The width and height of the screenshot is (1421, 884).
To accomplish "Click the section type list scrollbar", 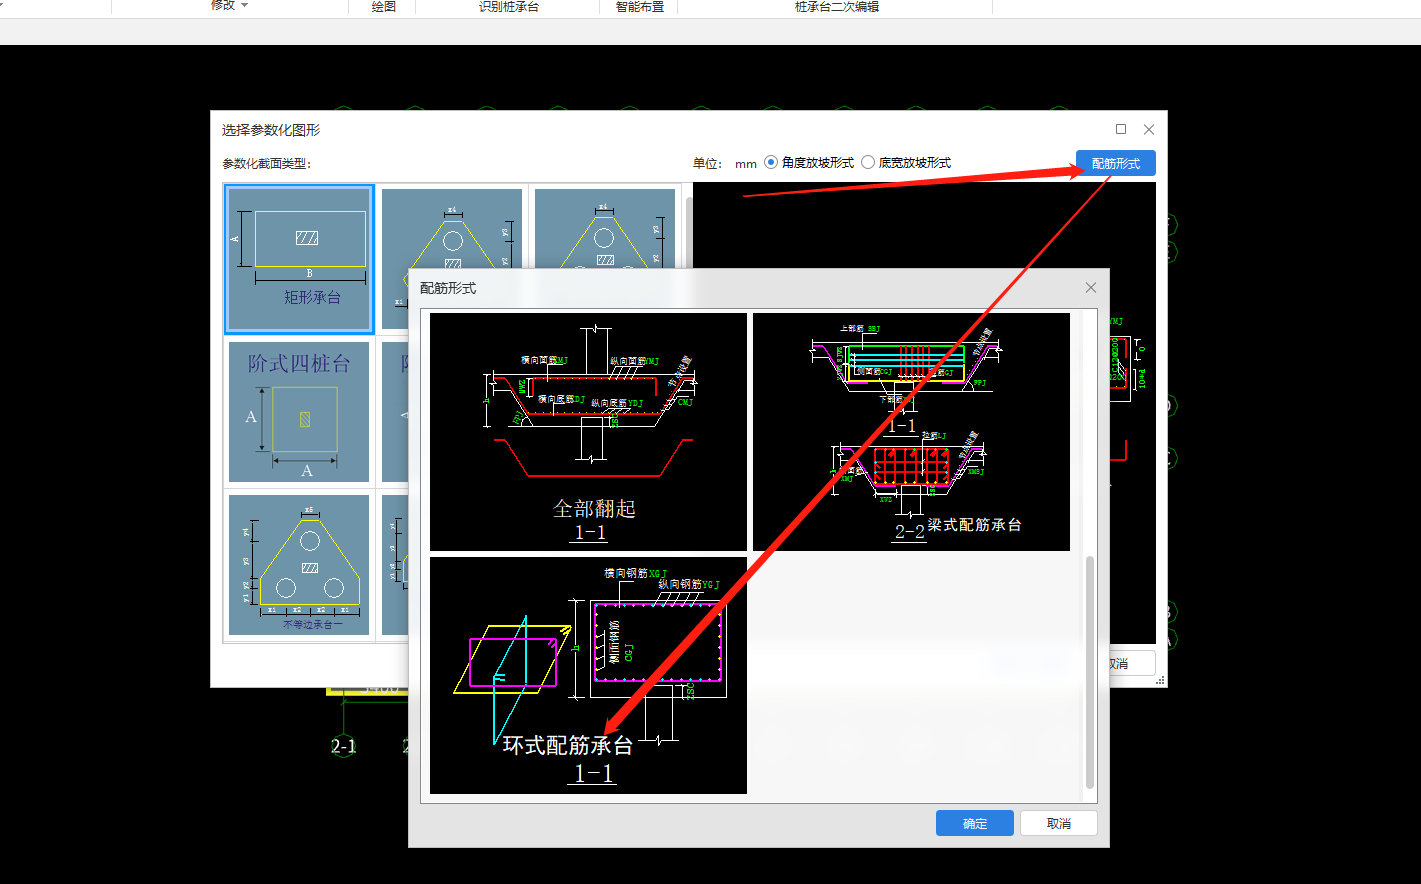I will tap(688, 230).
